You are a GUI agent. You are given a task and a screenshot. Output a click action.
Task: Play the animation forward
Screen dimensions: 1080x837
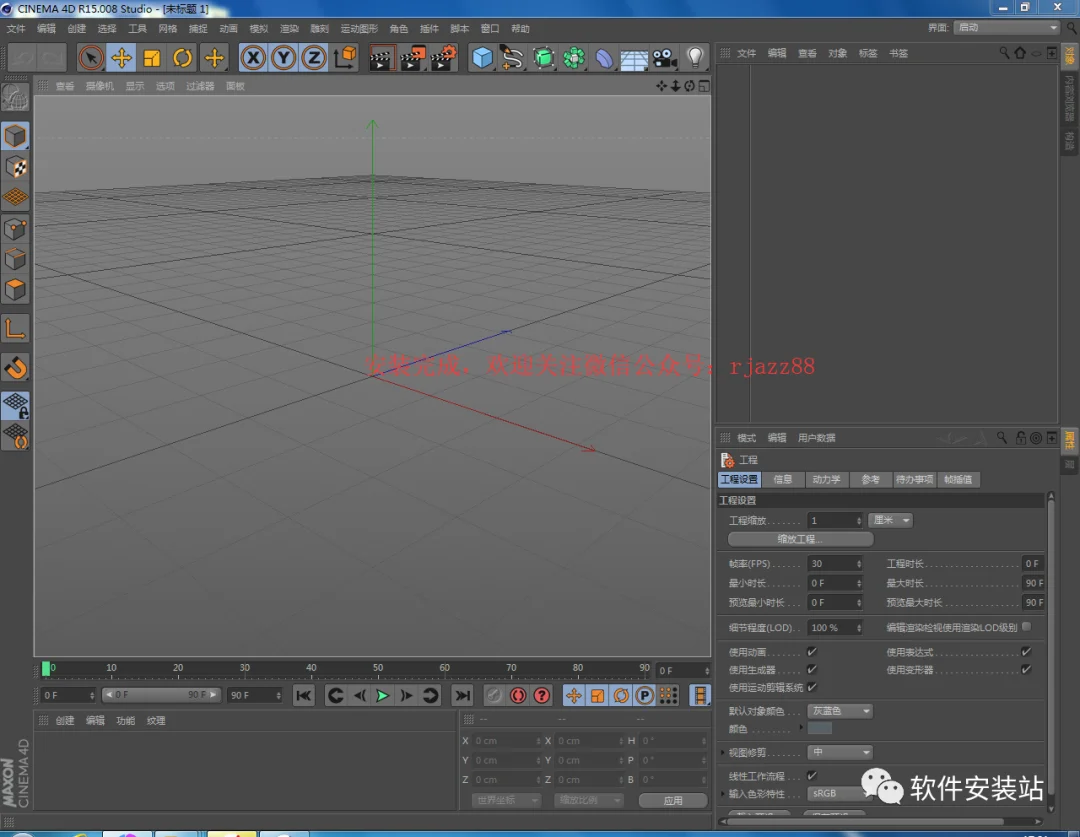point(382,696)
